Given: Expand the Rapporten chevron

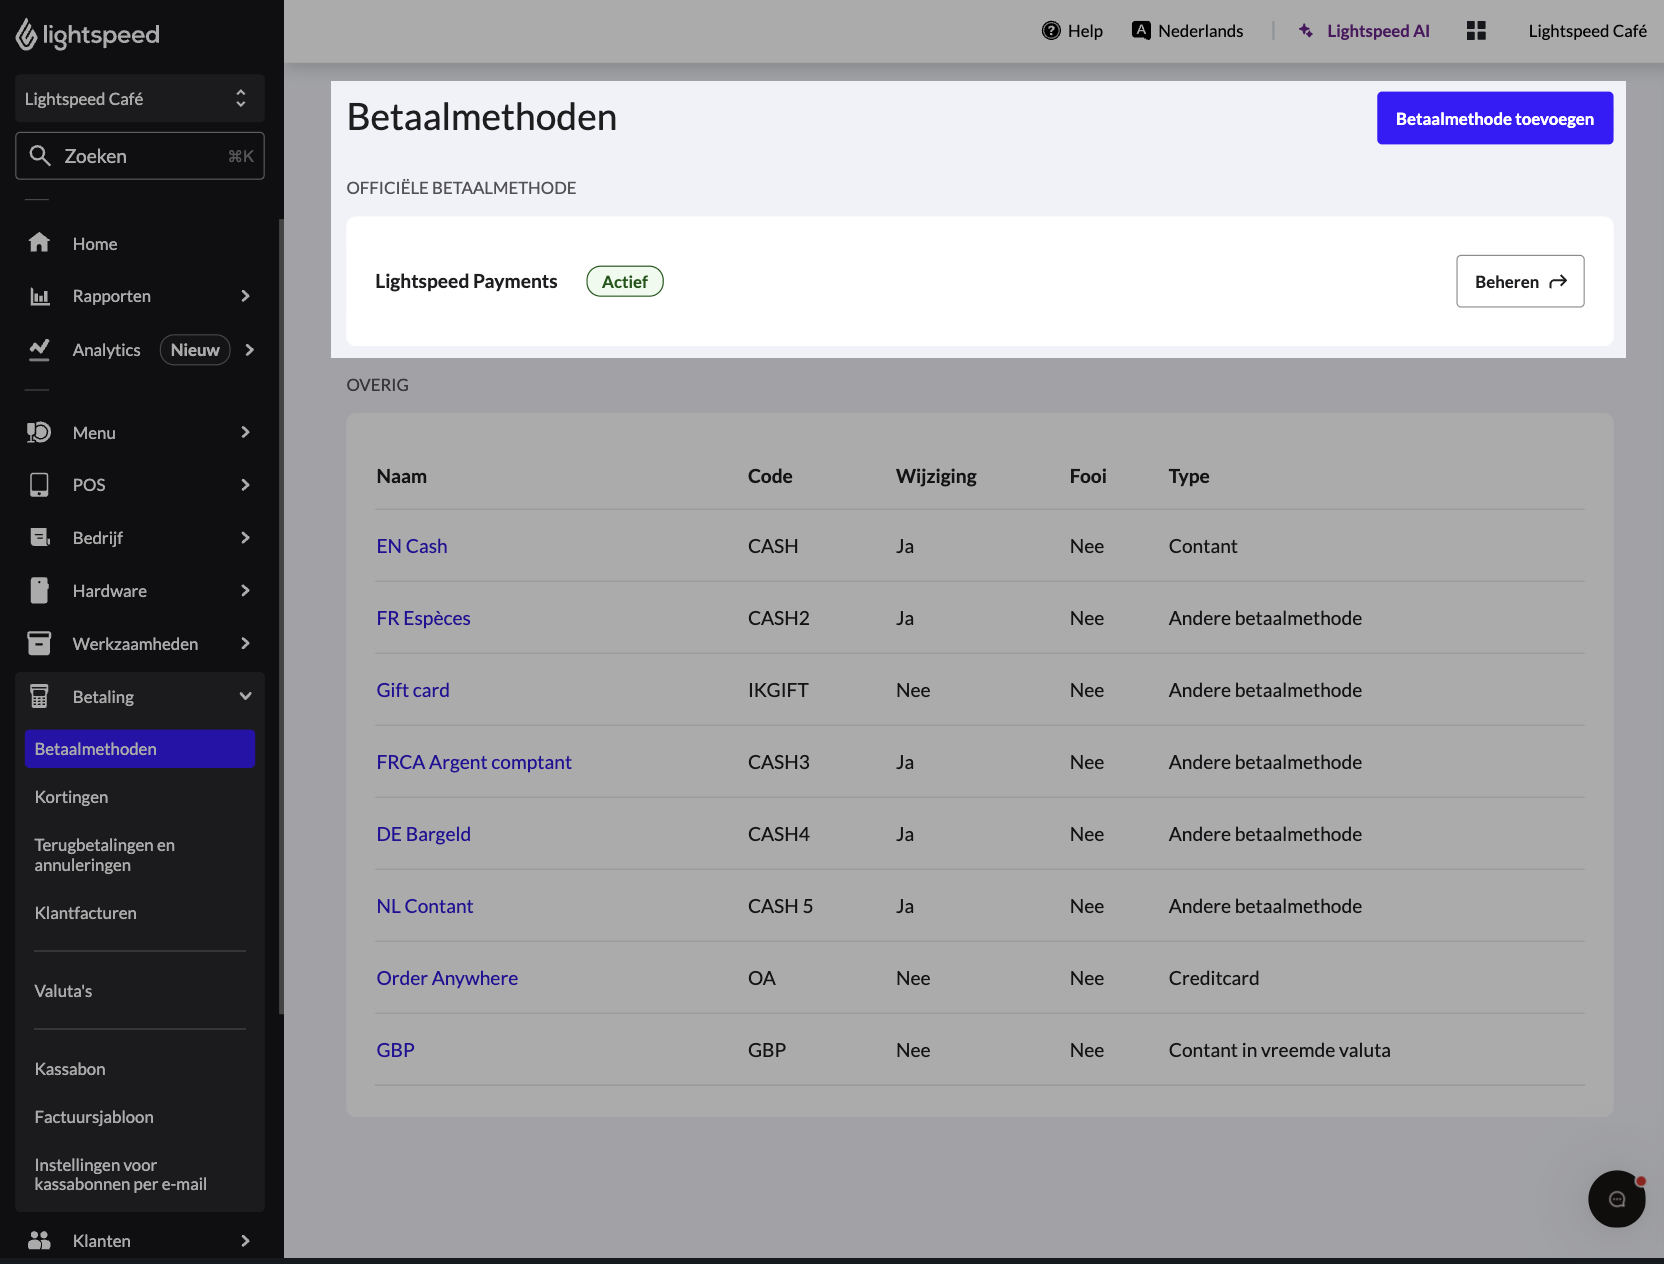Looking at the screenshot, I should pyautogui.click(x=245, y=296).
